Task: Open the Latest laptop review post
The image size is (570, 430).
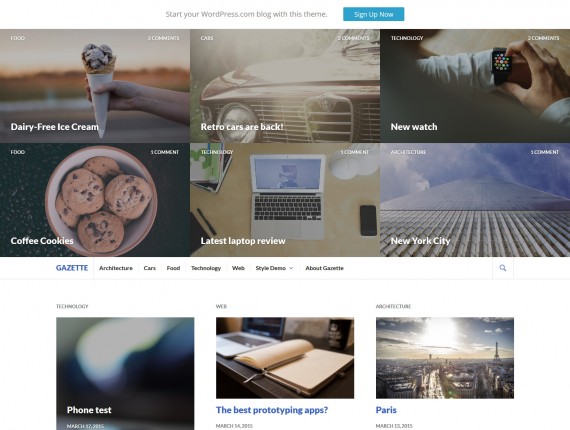Action: 243,241
